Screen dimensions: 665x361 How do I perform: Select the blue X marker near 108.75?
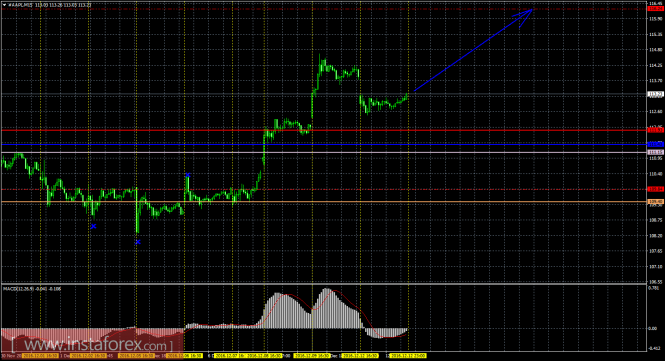click(x=93, y=227)
